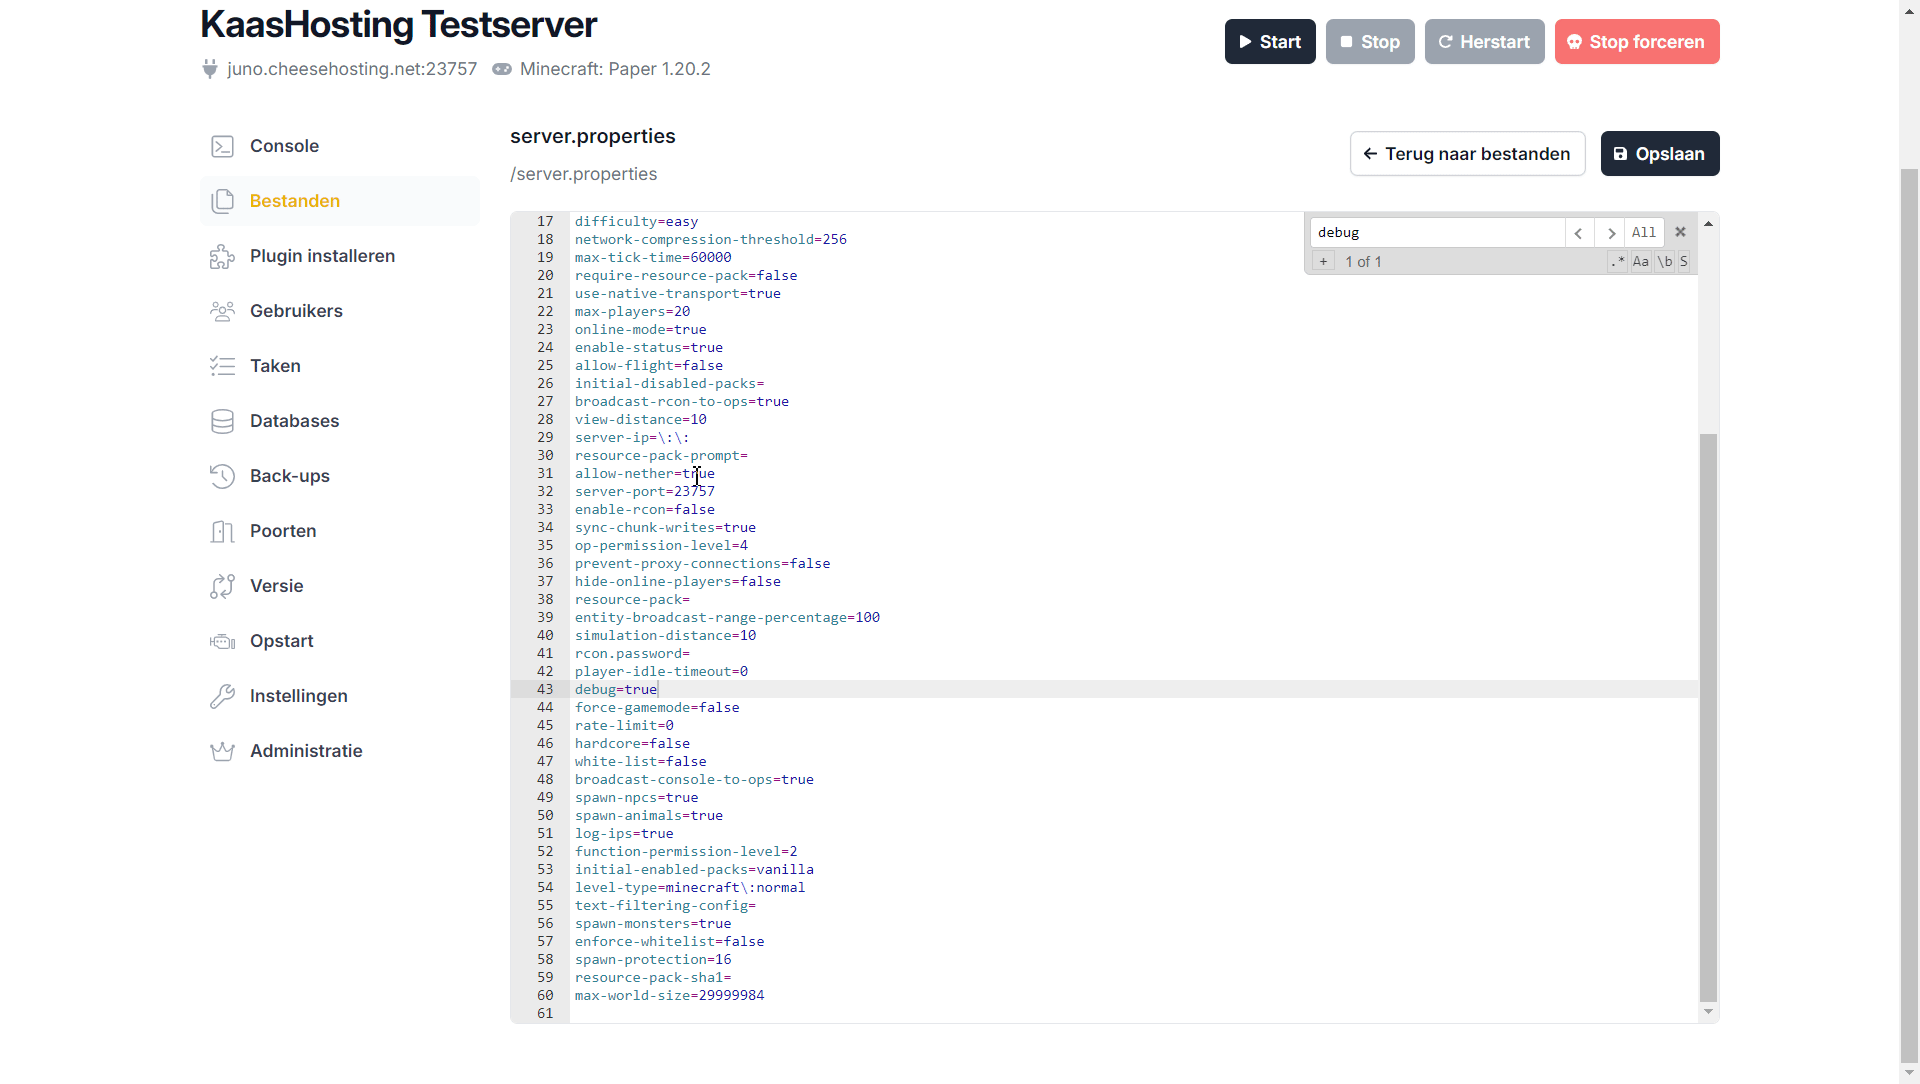1920x1084 pixels.
Task: Toggle case-sensitive search Aa
Action: (x=1640, y=262)
